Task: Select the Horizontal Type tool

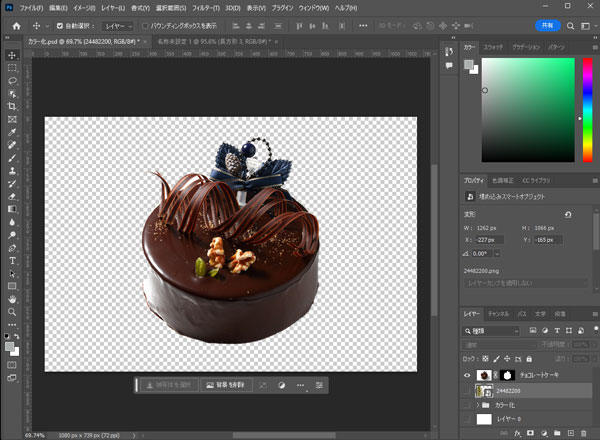Action: tap(12, 258)
